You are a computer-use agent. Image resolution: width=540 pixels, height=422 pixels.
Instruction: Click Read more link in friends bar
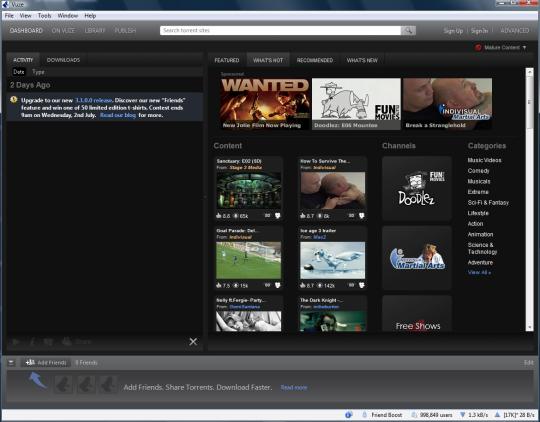(x=294, y=388)
